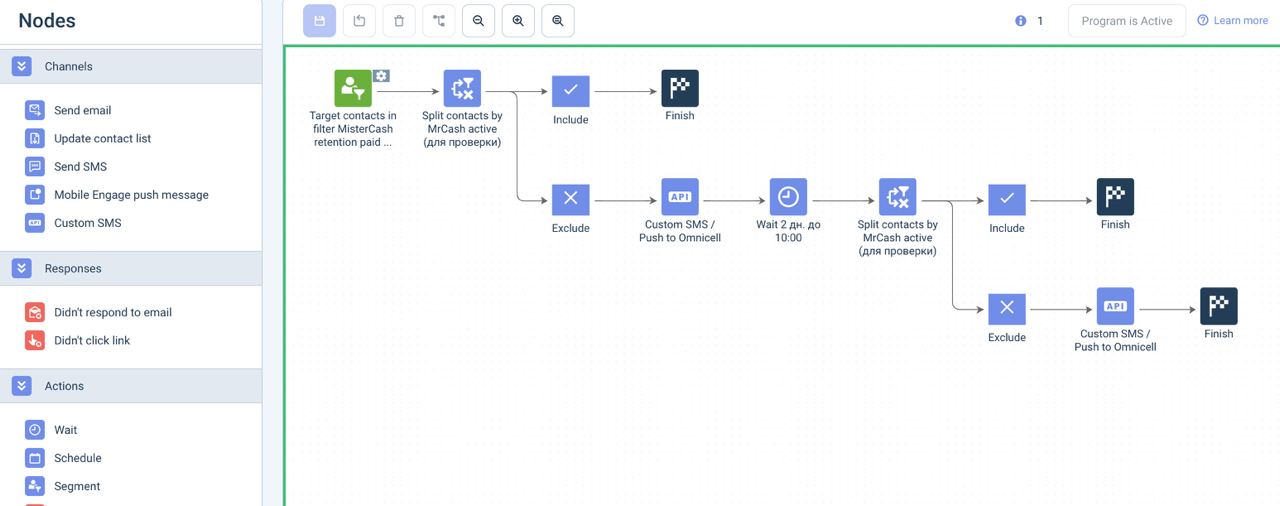The width and height of the screenshot is (1280, 506).
Task: Click the Didn't respond to email label
Action: [113, 312]
